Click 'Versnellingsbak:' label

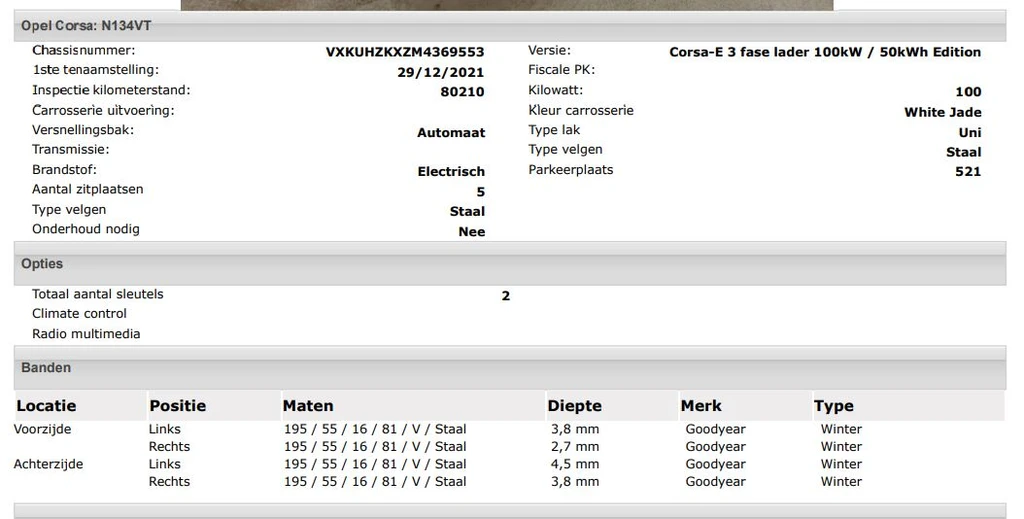[83, 130]
